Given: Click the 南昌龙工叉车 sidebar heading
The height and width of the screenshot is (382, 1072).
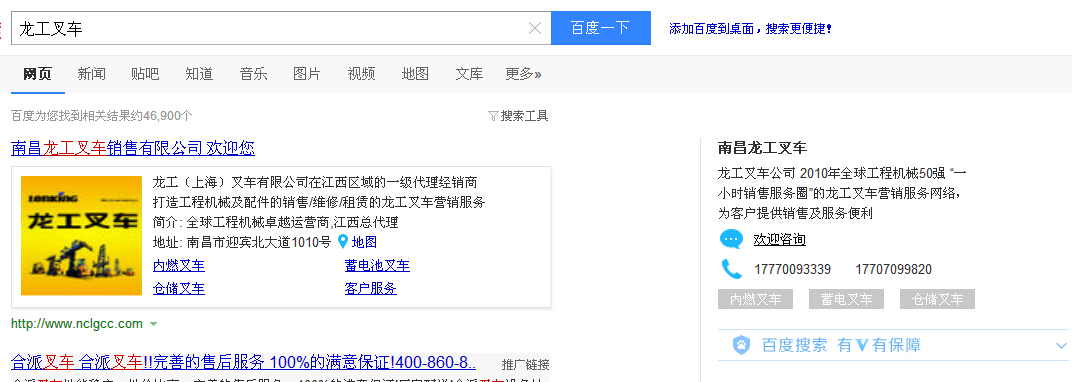Looking at the screenshot, I should pyautogui.click(x=762, y=148).
